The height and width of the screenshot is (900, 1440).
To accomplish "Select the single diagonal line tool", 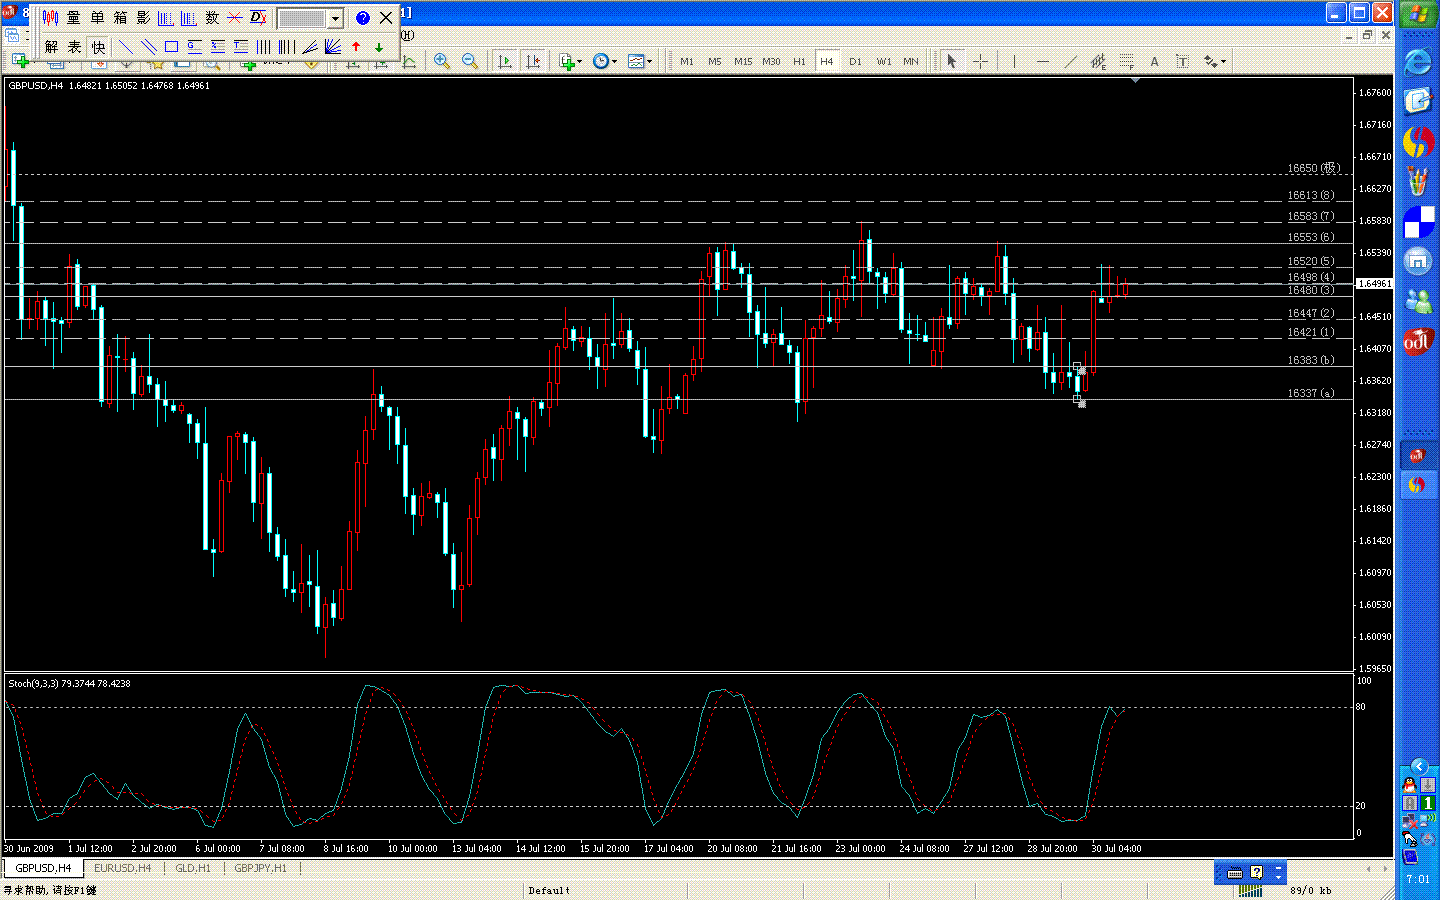I will 126,47.
